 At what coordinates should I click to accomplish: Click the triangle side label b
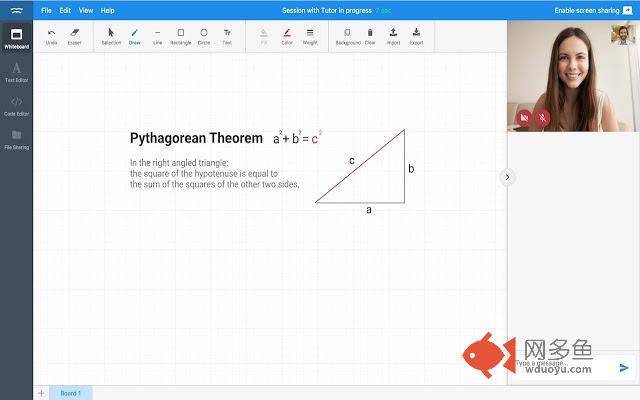coord(411,168)
